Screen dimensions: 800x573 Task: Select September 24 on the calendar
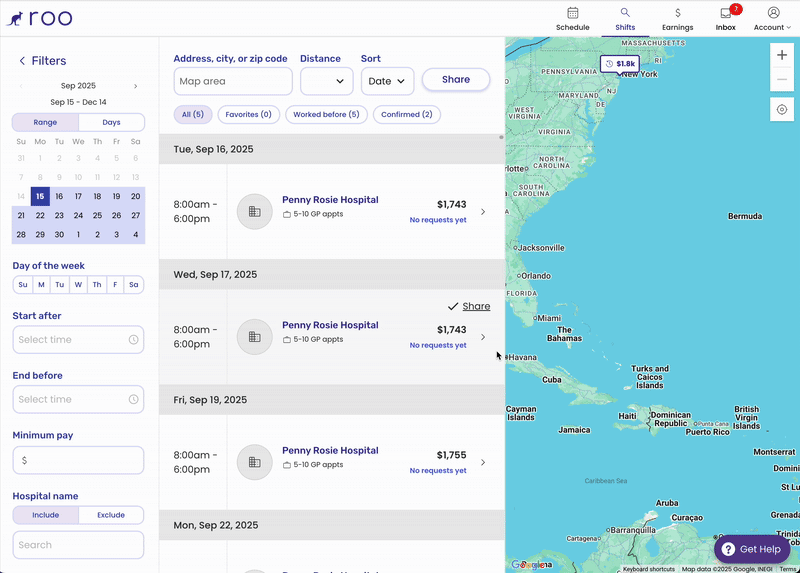[x=78, y=215]
